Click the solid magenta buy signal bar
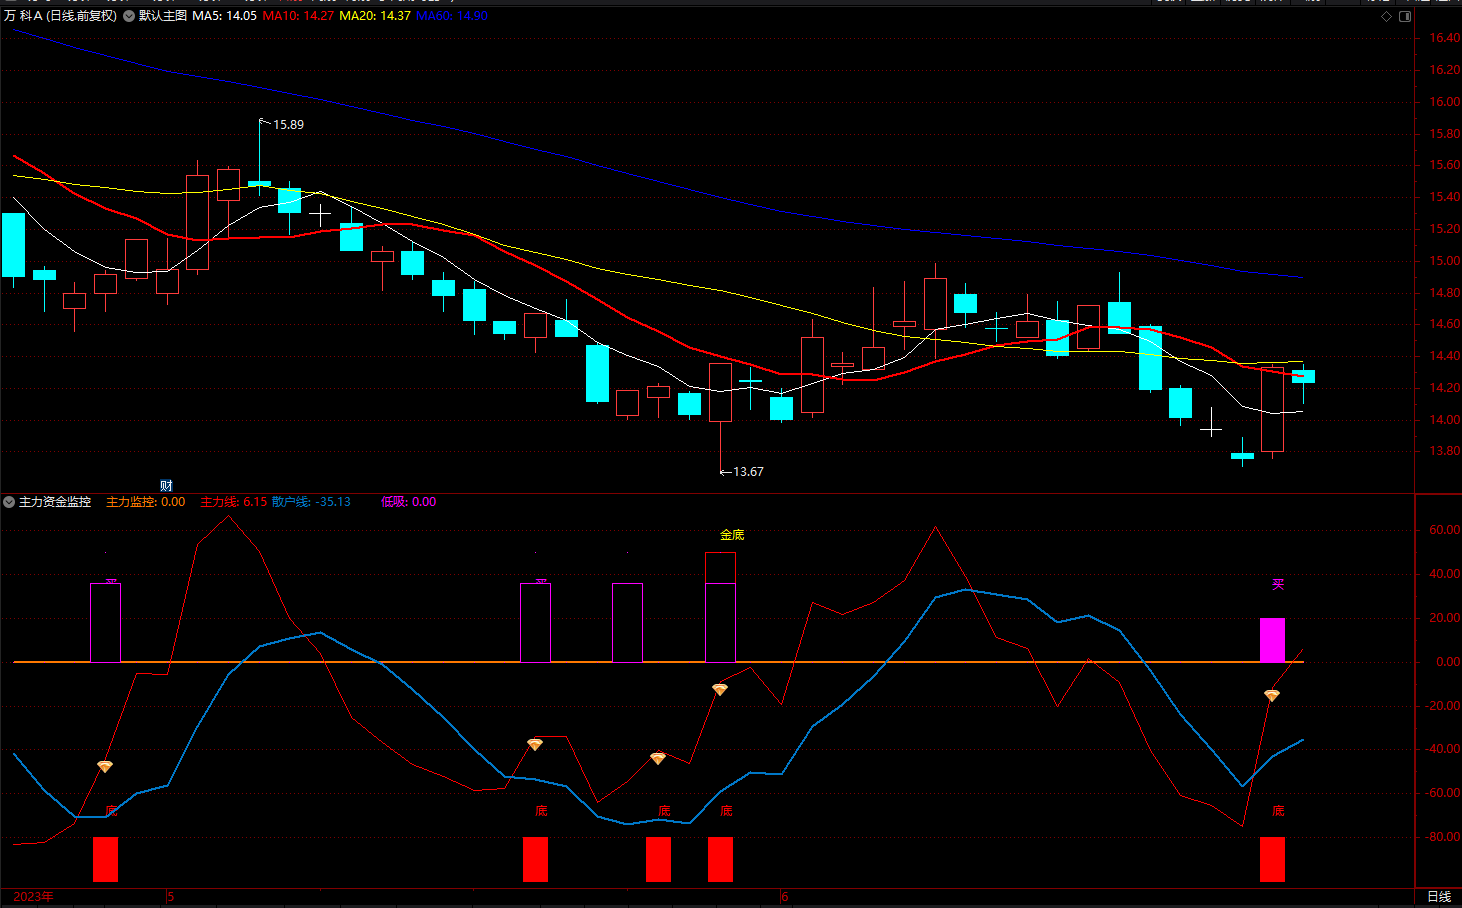 coord(1272,640)
